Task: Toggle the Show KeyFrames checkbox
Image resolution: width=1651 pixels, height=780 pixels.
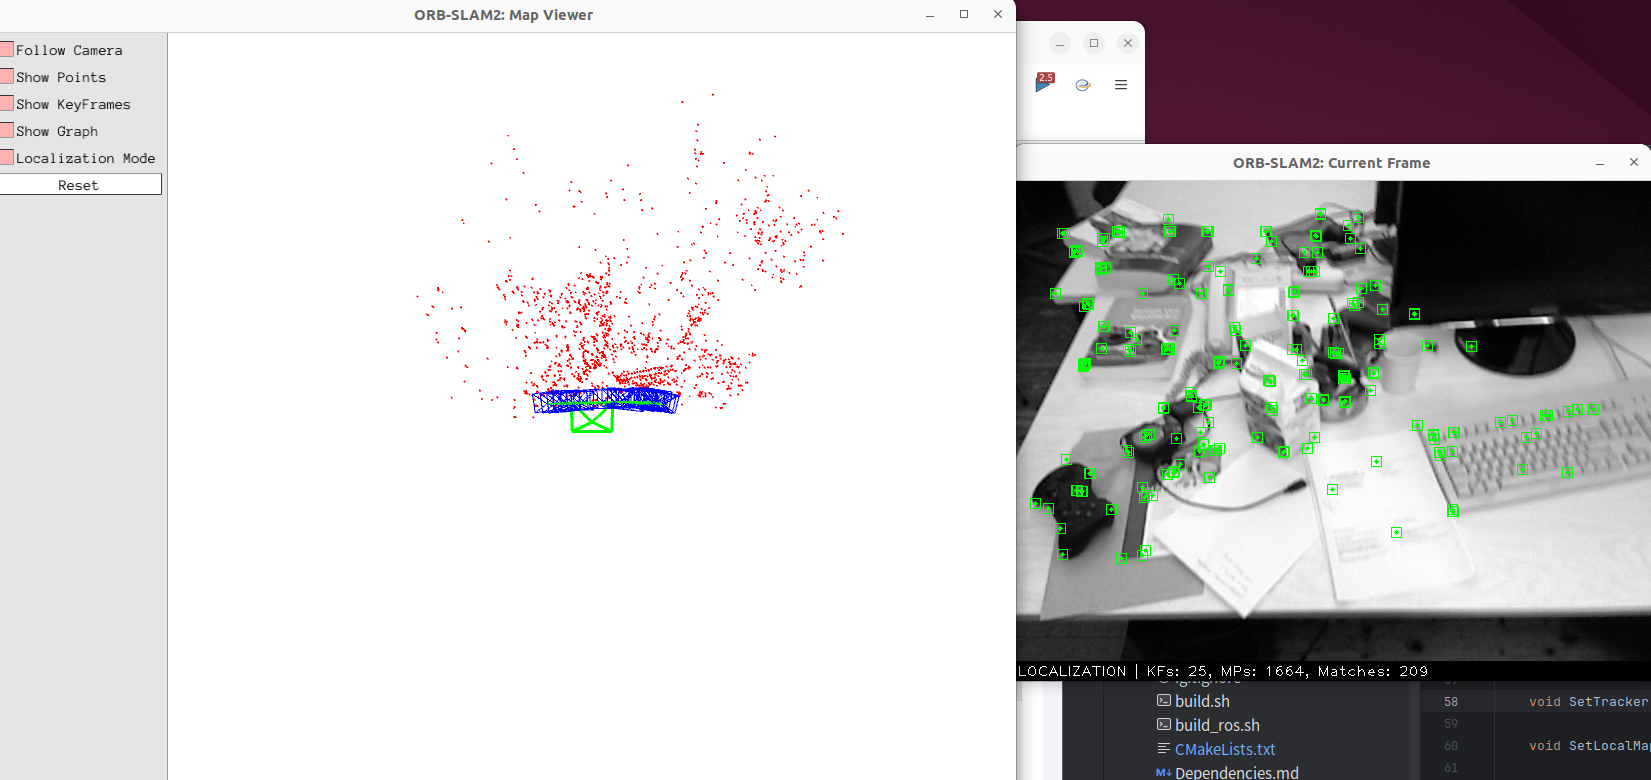Action: [7, 103]
